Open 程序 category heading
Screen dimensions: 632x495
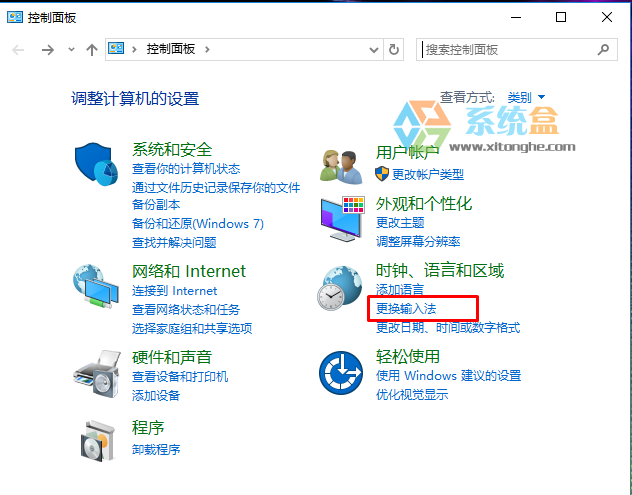click(148, 428)
